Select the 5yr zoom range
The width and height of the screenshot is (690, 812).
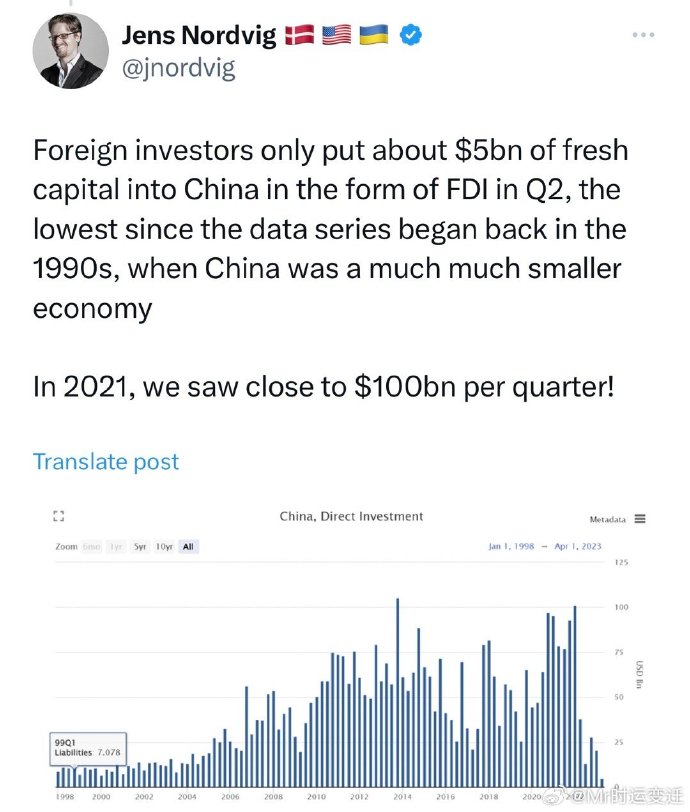(x=140, y=546)
